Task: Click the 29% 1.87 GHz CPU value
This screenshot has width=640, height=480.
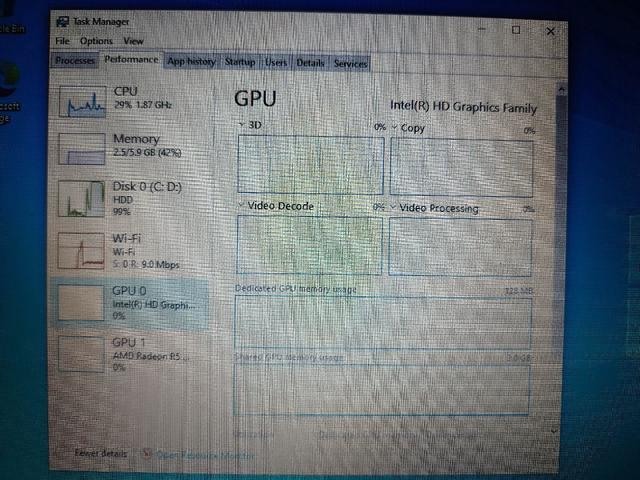Action: 142,105
